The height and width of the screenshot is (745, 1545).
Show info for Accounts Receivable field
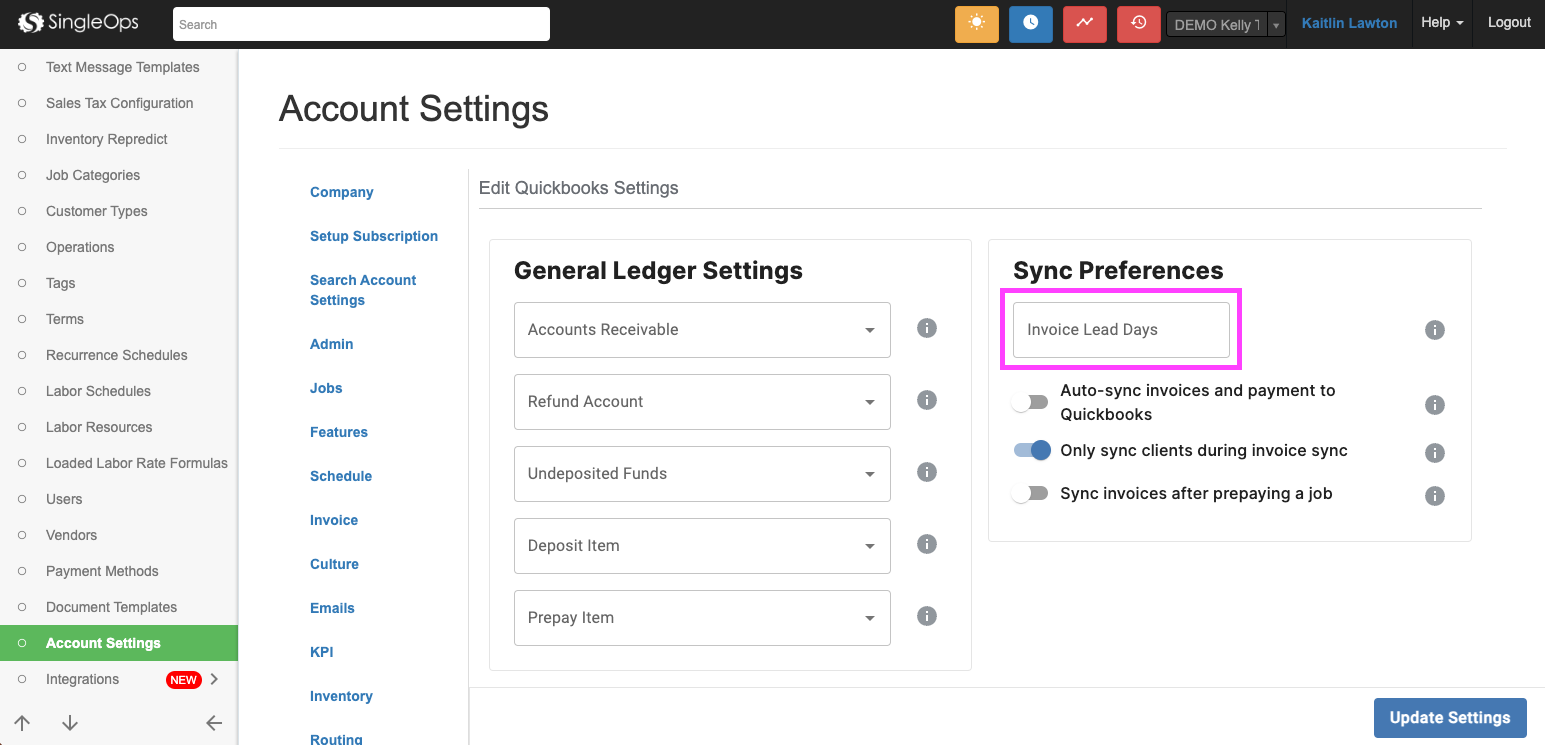pos(927,328)
